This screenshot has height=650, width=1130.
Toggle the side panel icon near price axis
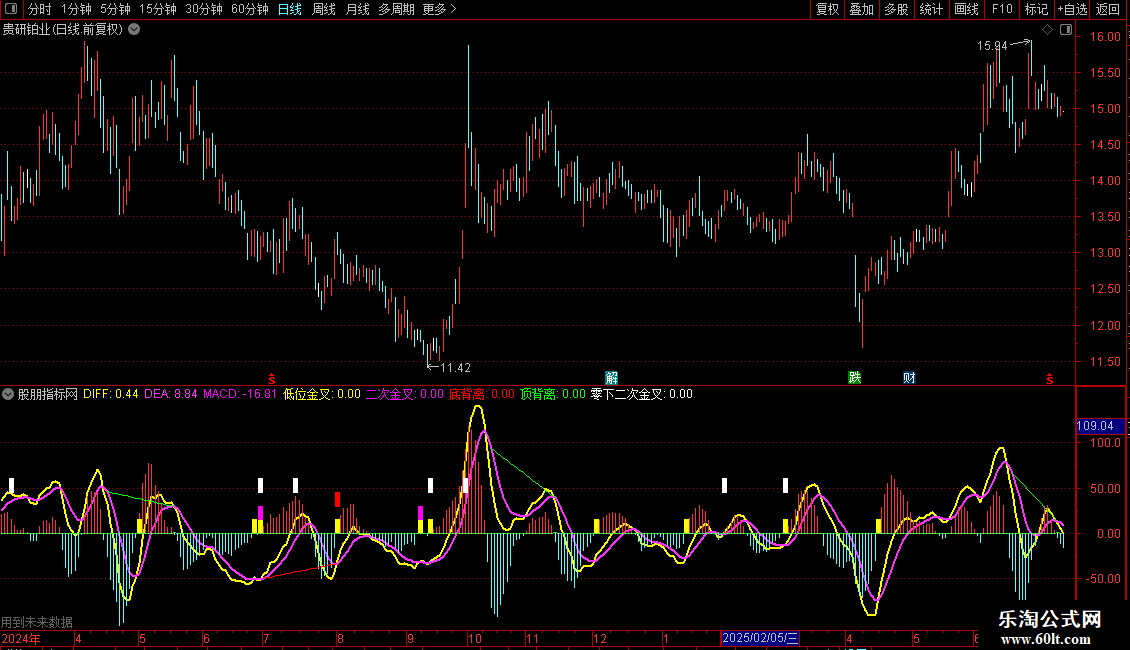tap(1065, 30)
